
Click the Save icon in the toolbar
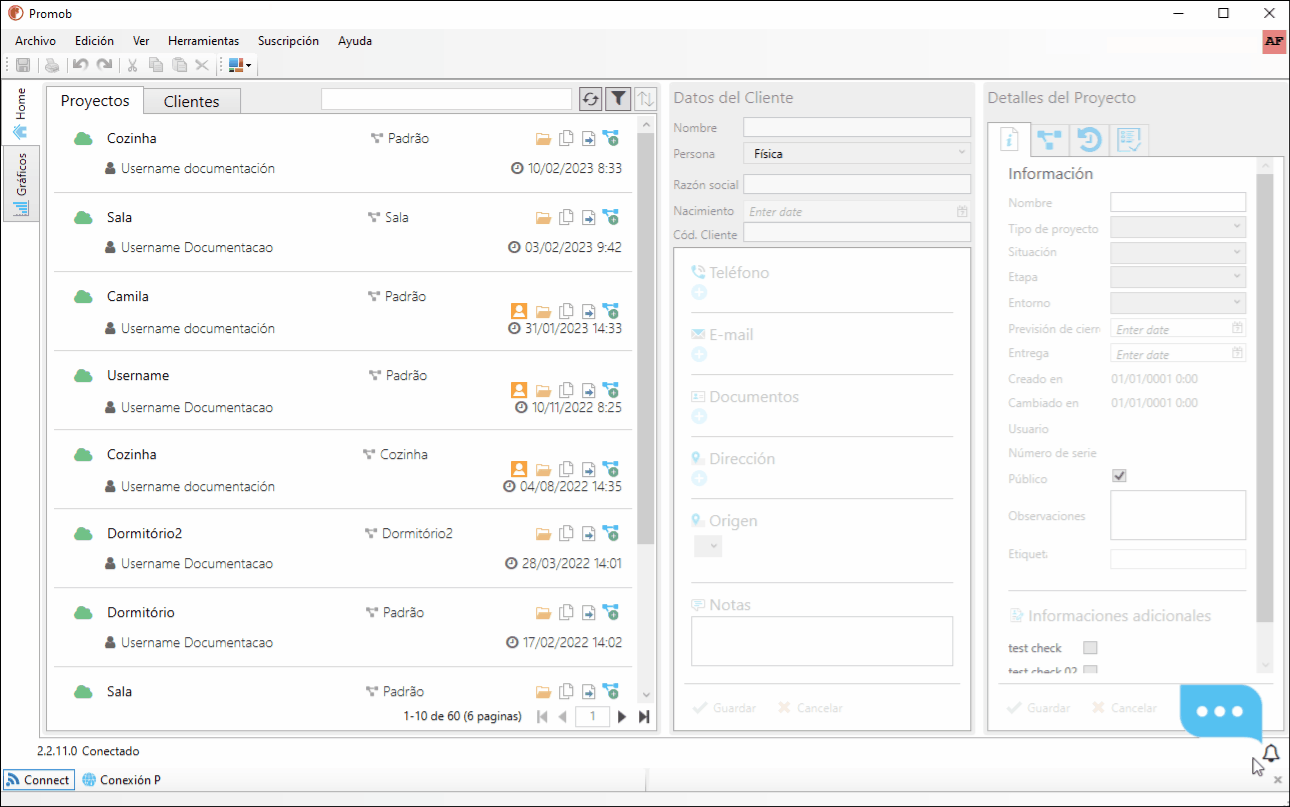[23, 65]
